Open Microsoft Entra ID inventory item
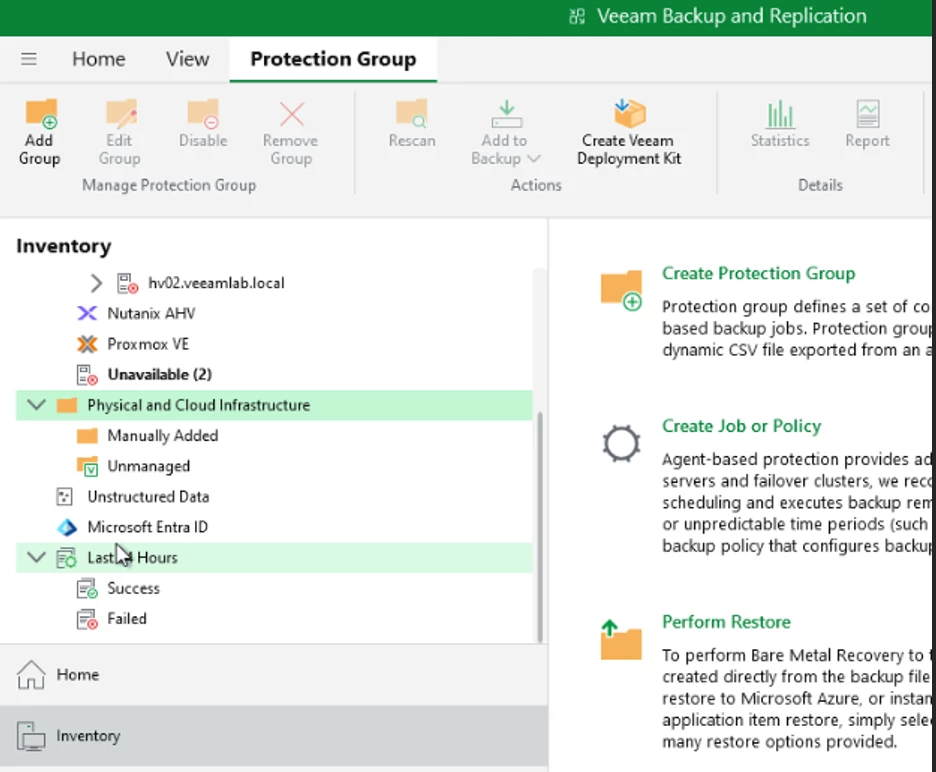936x772 pixels. pos(147,527)
